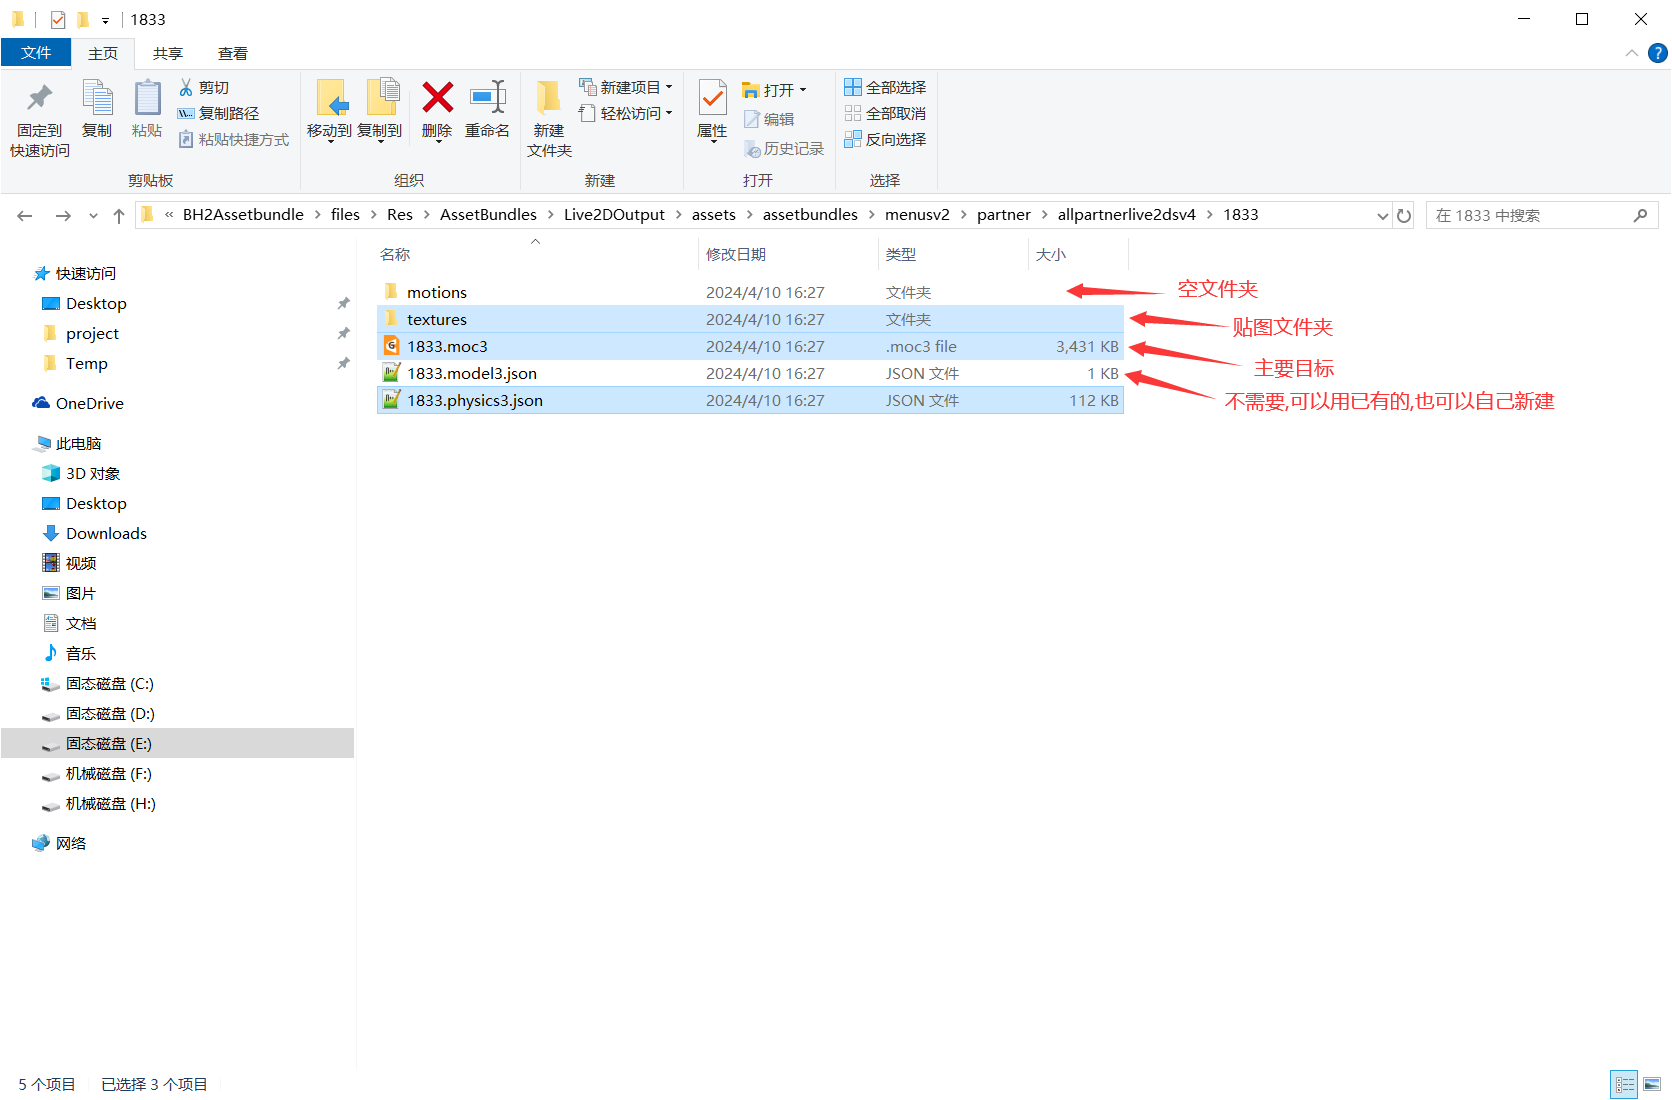Viewport: 1672px width, 1100px height.
Task: Open the Share (共享) ribbon tab
Action: click(168, 53)
